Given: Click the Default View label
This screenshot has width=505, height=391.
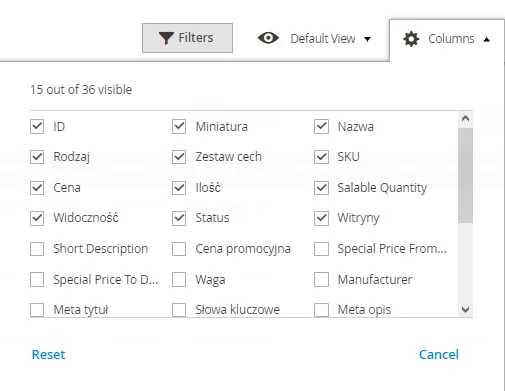Looking at the screenshot, I should tap(323, 39).
